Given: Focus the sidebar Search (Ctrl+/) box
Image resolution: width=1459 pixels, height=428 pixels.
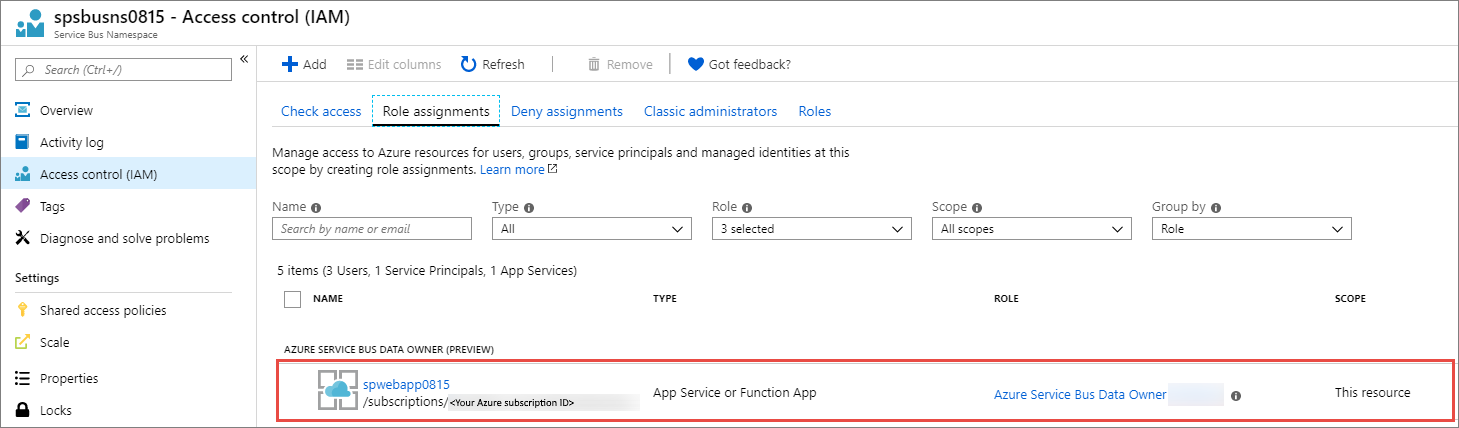Looking at the screenshot, I should pyautogui.click(x=124, y=70).
